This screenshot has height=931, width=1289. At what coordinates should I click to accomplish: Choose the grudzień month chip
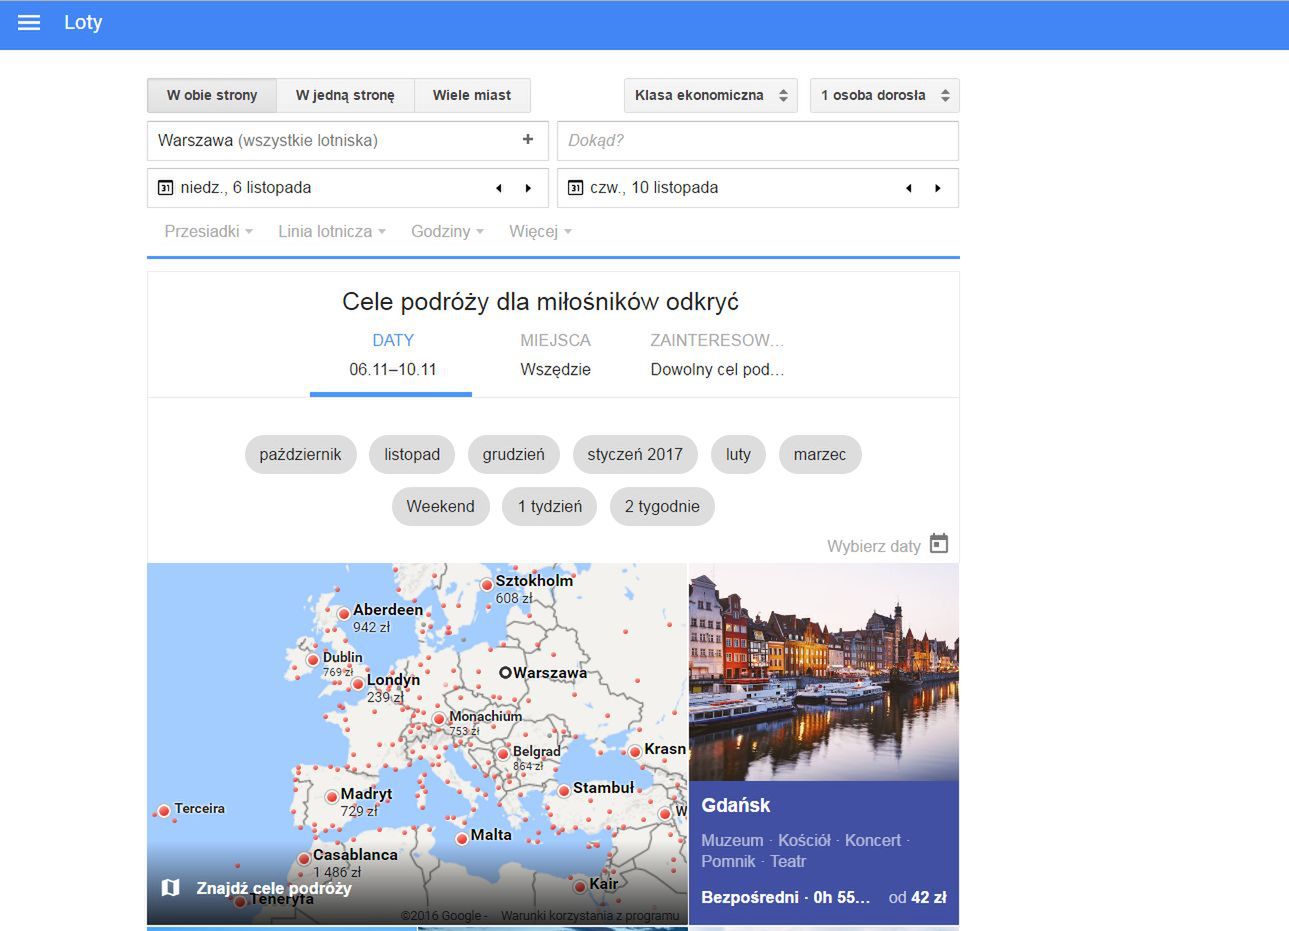pos(513,455)
